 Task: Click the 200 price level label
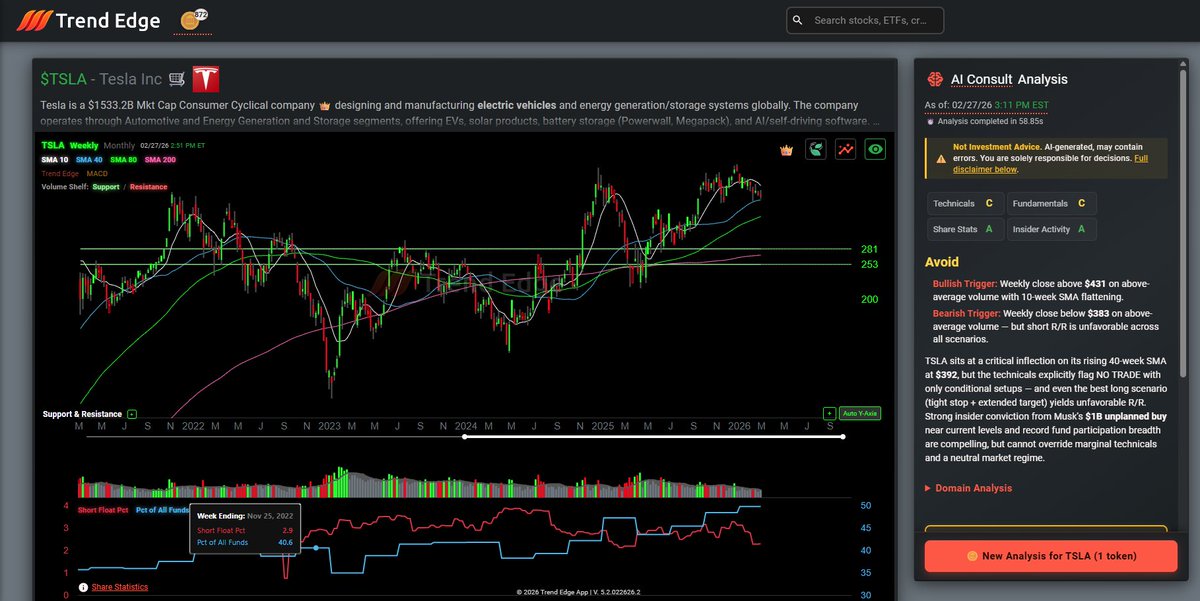(x=869, y=299)
